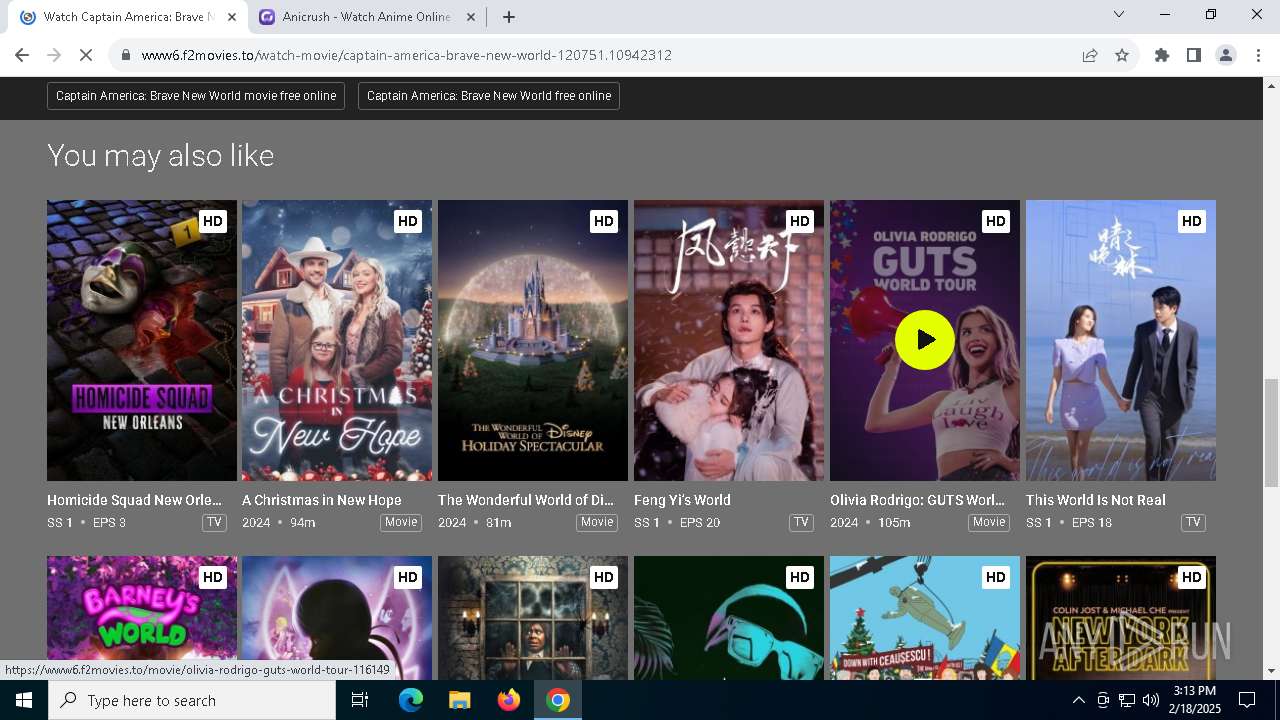Close the Captain America tab
This screenshot has width=1280, height=720.
pyautogui.click(x=232, y=17)
